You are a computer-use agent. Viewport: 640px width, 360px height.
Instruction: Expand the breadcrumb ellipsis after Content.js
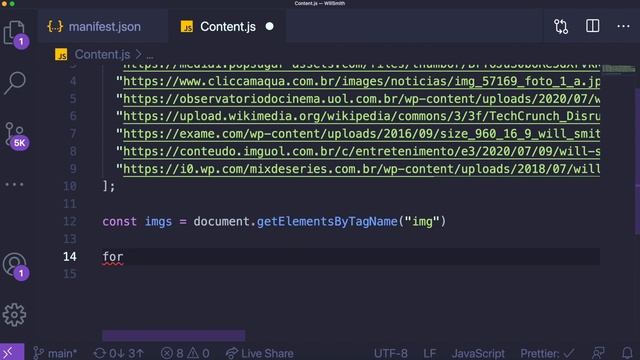tap(150, 56)
